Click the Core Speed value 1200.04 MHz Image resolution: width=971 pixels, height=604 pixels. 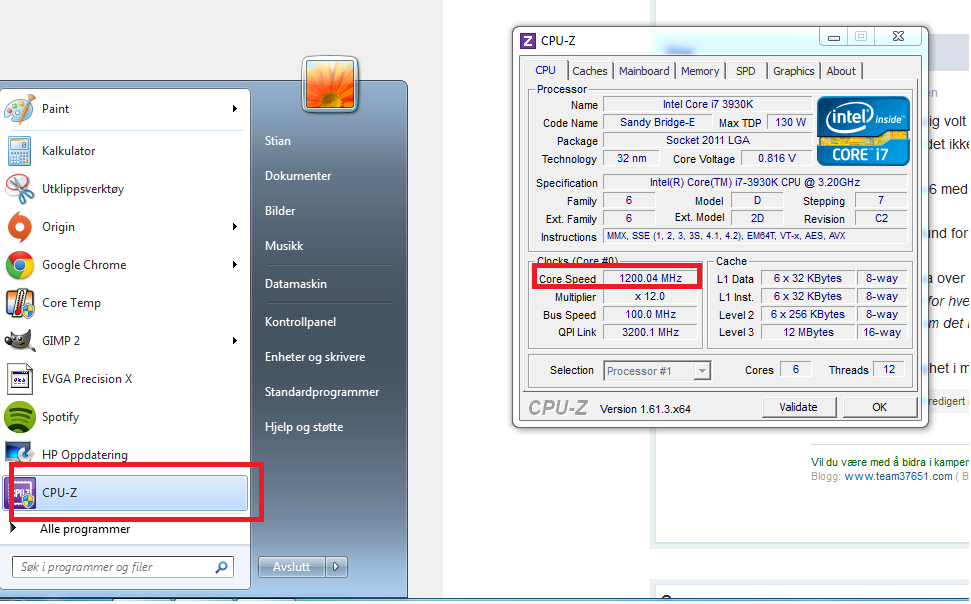(650, 278)
